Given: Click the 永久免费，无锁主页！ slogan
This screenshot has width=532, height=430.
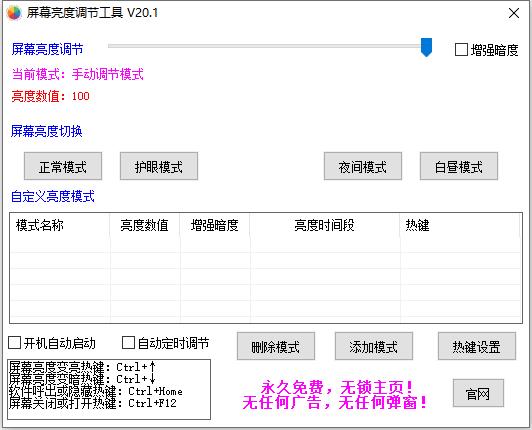Looking at the screenshot, I should [337, 387].
